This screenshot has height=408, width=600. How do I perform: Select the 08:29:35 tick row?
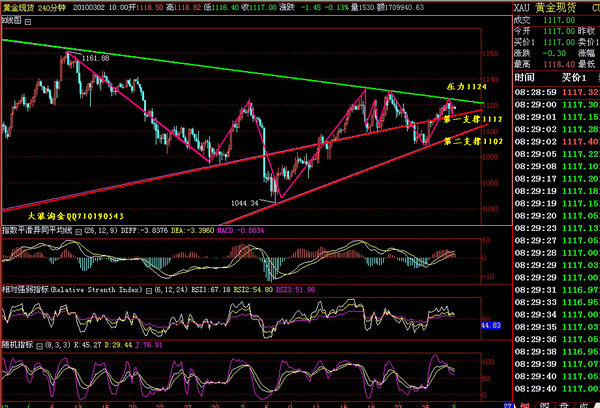[x=557, y=327]
